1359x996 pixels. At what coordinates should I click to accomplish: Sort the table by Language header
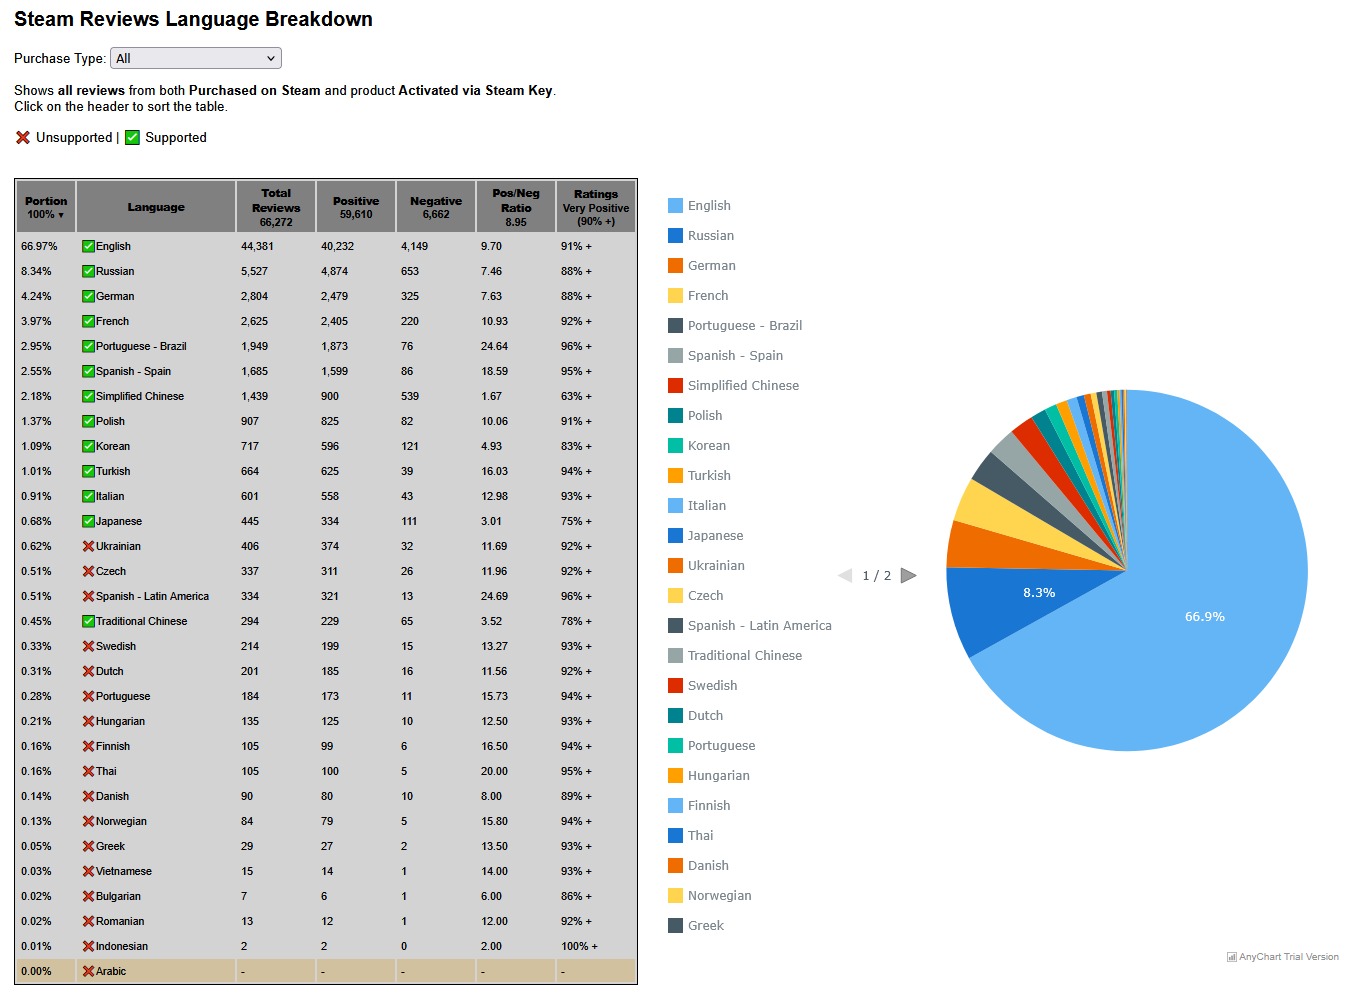tap(156, 207)
